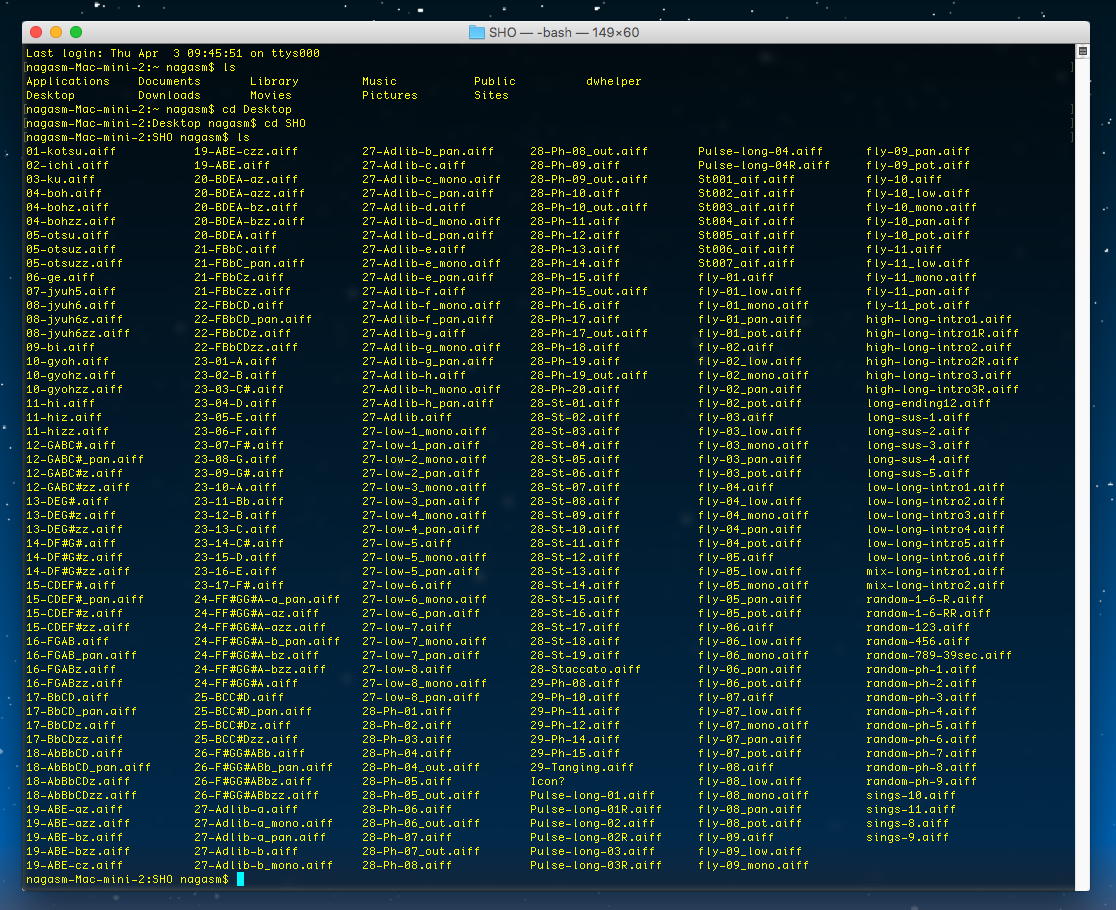Click file name 28-Ph-15_out.aiff

pyautogui.click(x=589, y=291)
